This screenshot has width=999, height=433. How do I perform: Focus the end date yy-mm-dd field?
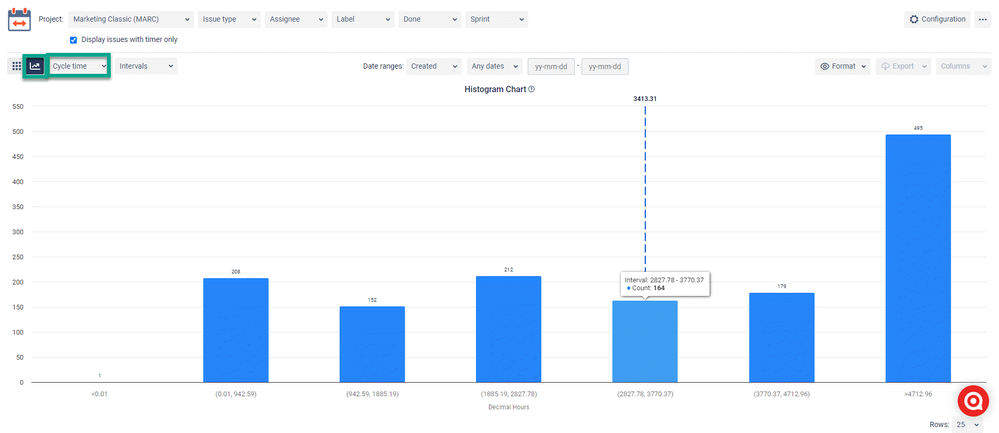(605, 66)
